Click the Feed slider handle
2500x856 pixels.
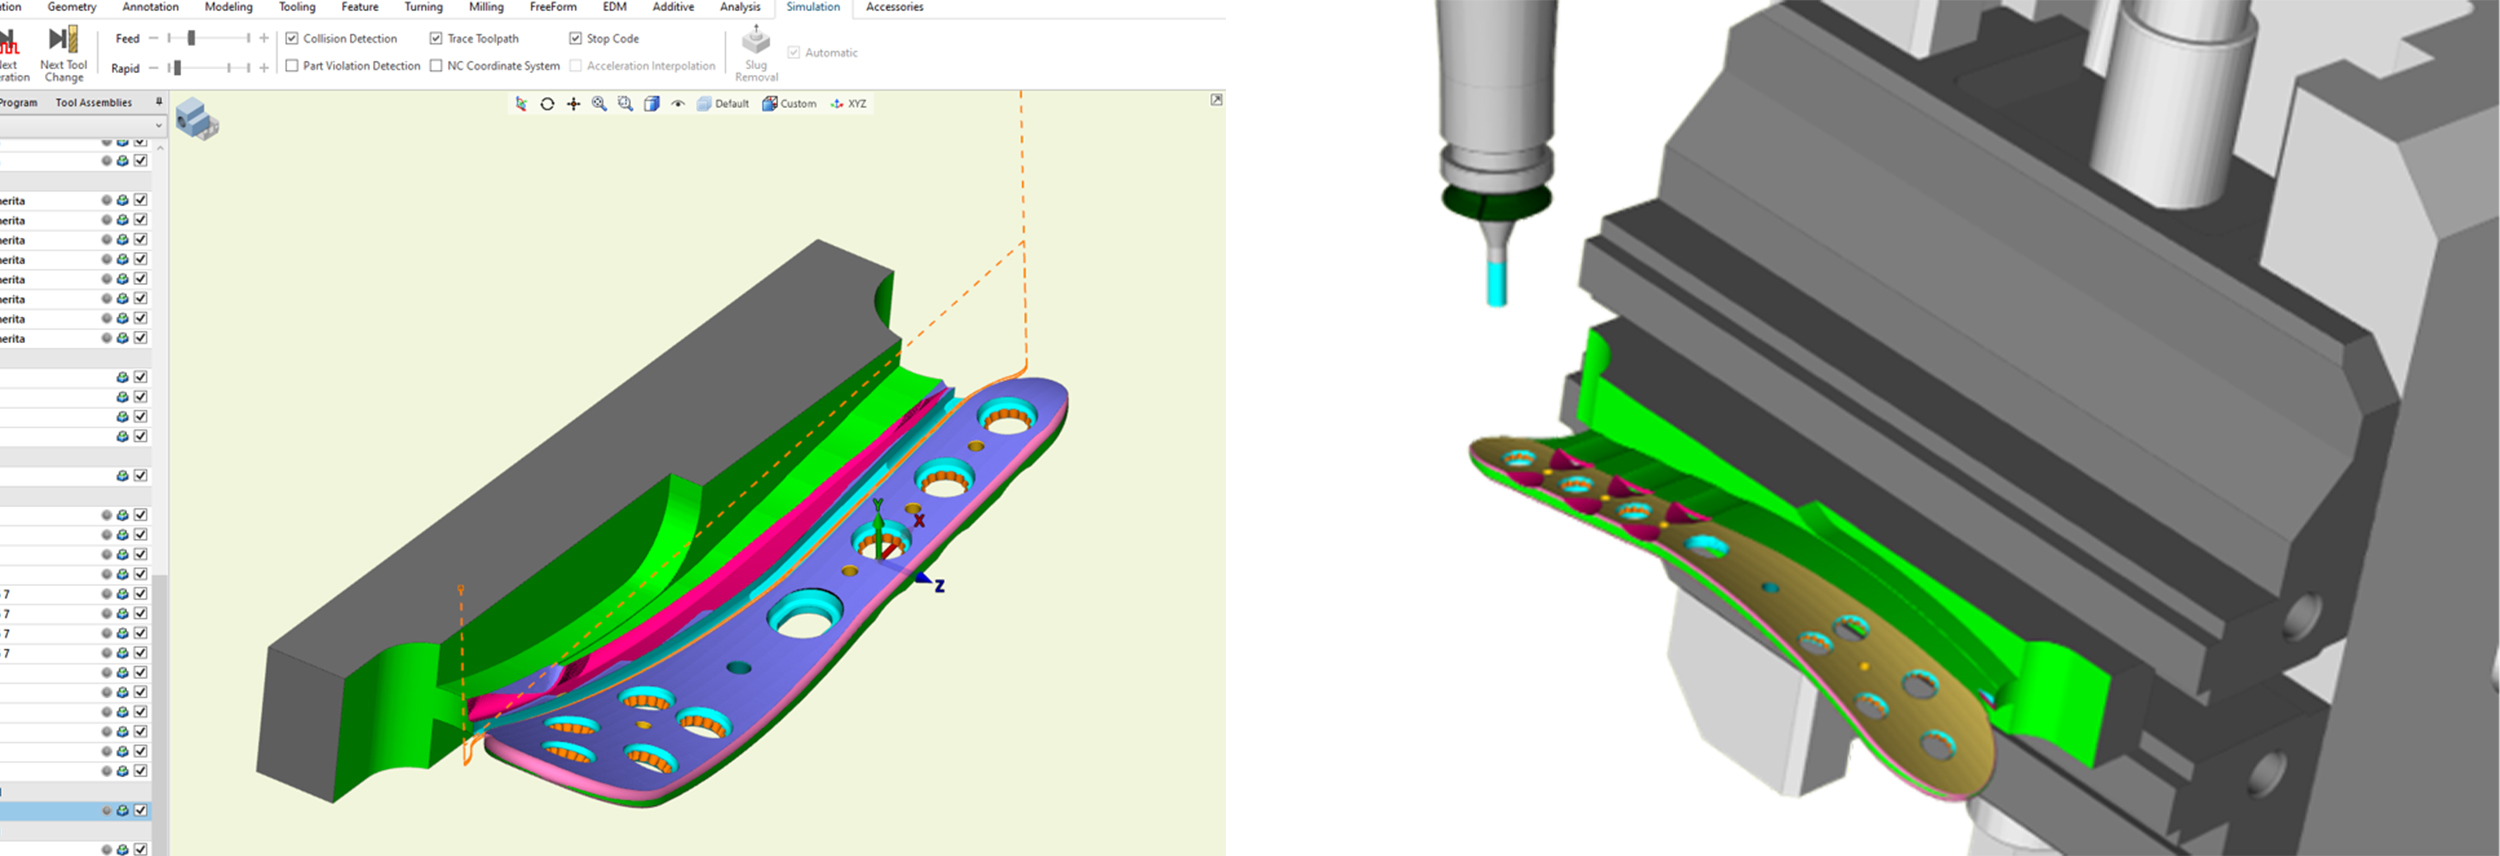coord(191,39)
